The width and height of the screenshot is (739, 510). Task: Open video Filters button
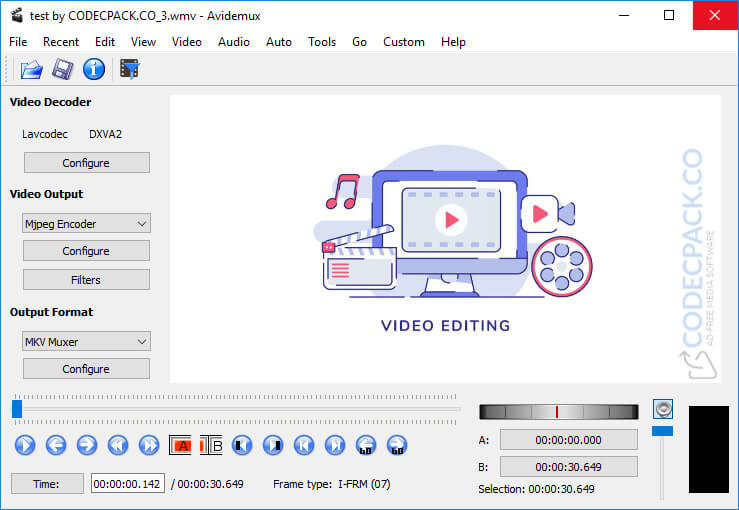coord(86,280)
